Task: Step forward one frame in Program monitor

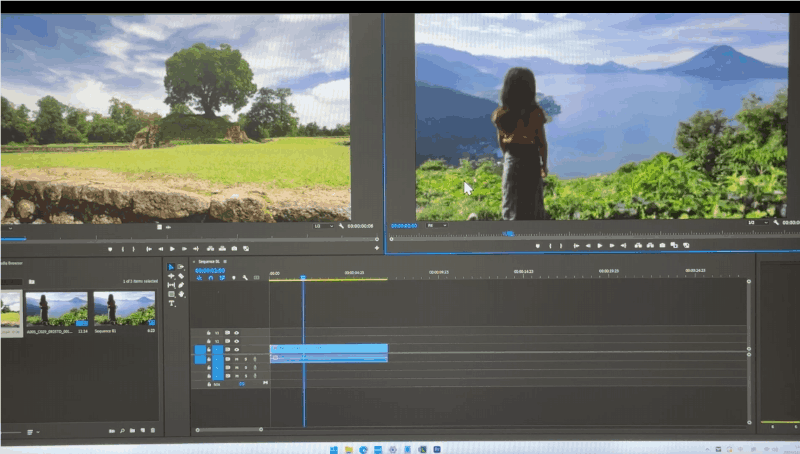Action: [612, 246]
